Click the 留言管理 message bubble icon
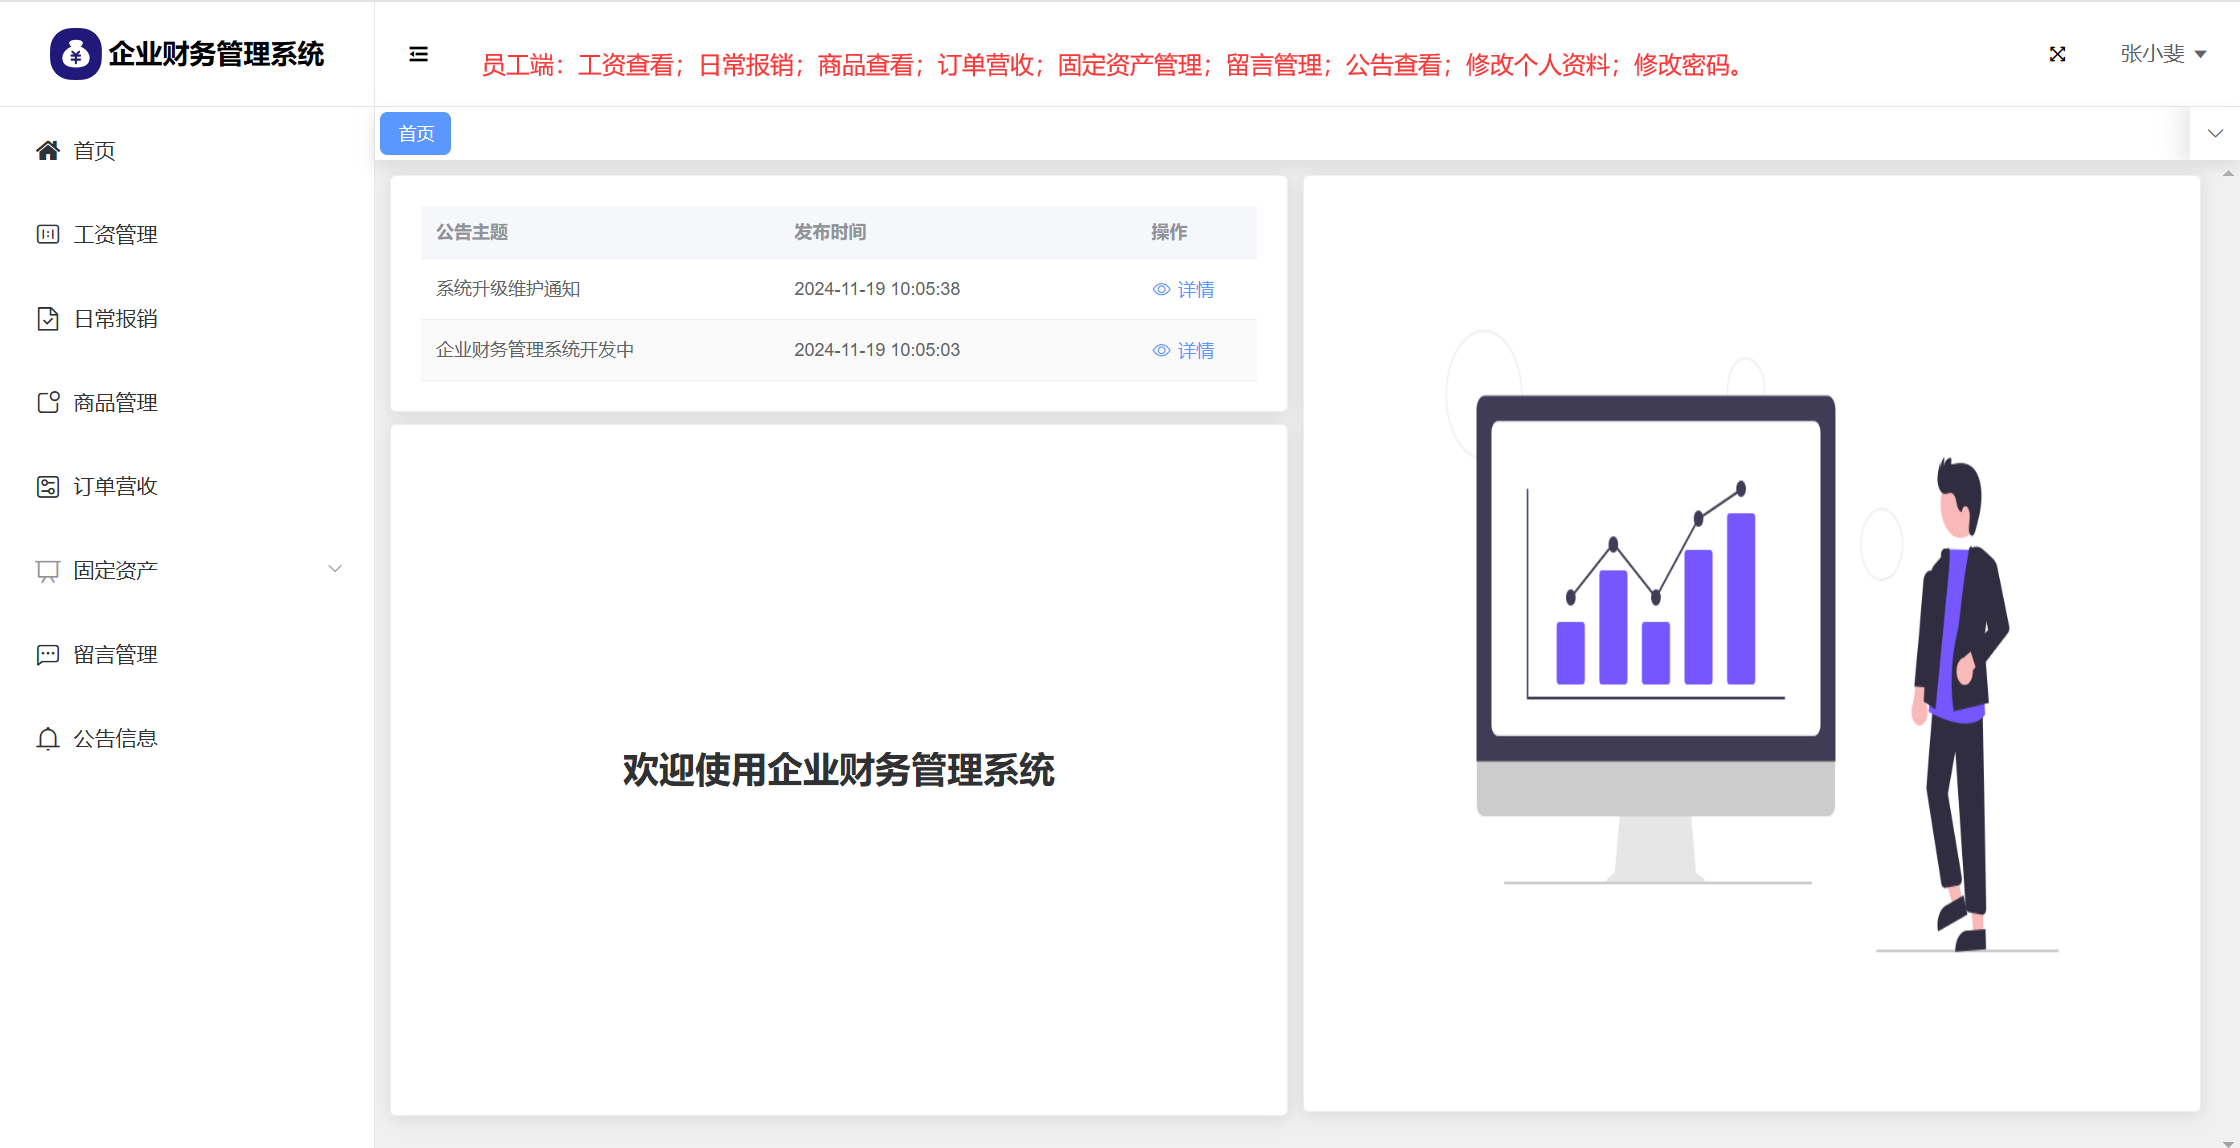The height and width of the screenshot is (1148, 2240). tap(47, 655)
